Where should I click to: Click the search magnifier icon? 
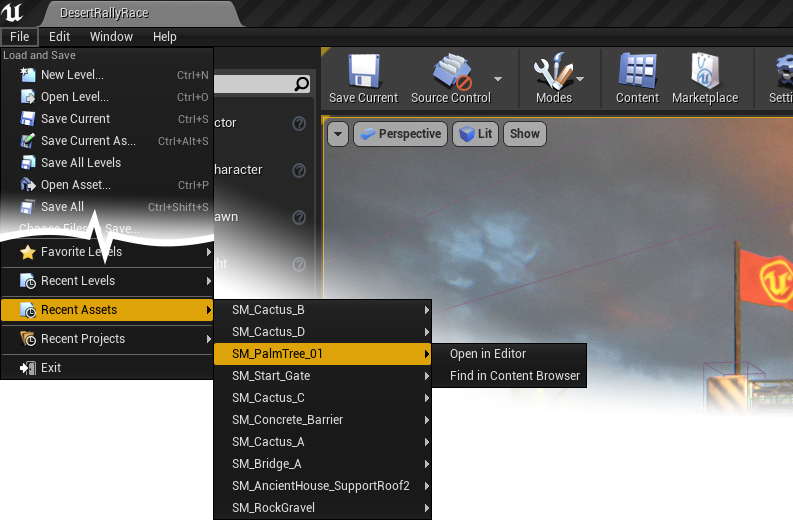[x=301, y=85]
